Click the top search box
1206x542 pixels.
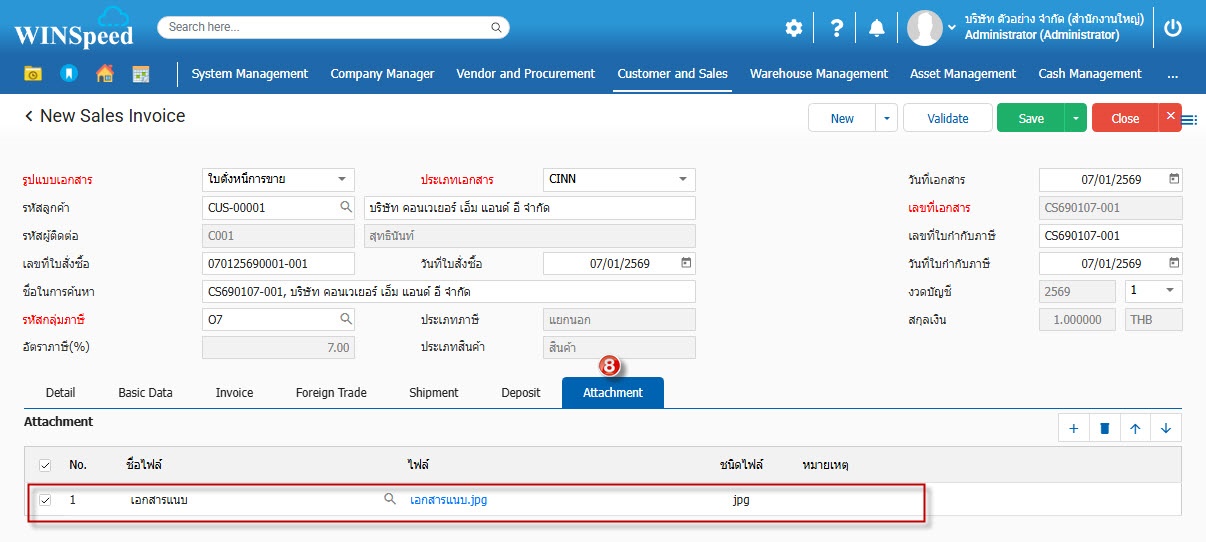pyautogui.click(x=333, y=28)
